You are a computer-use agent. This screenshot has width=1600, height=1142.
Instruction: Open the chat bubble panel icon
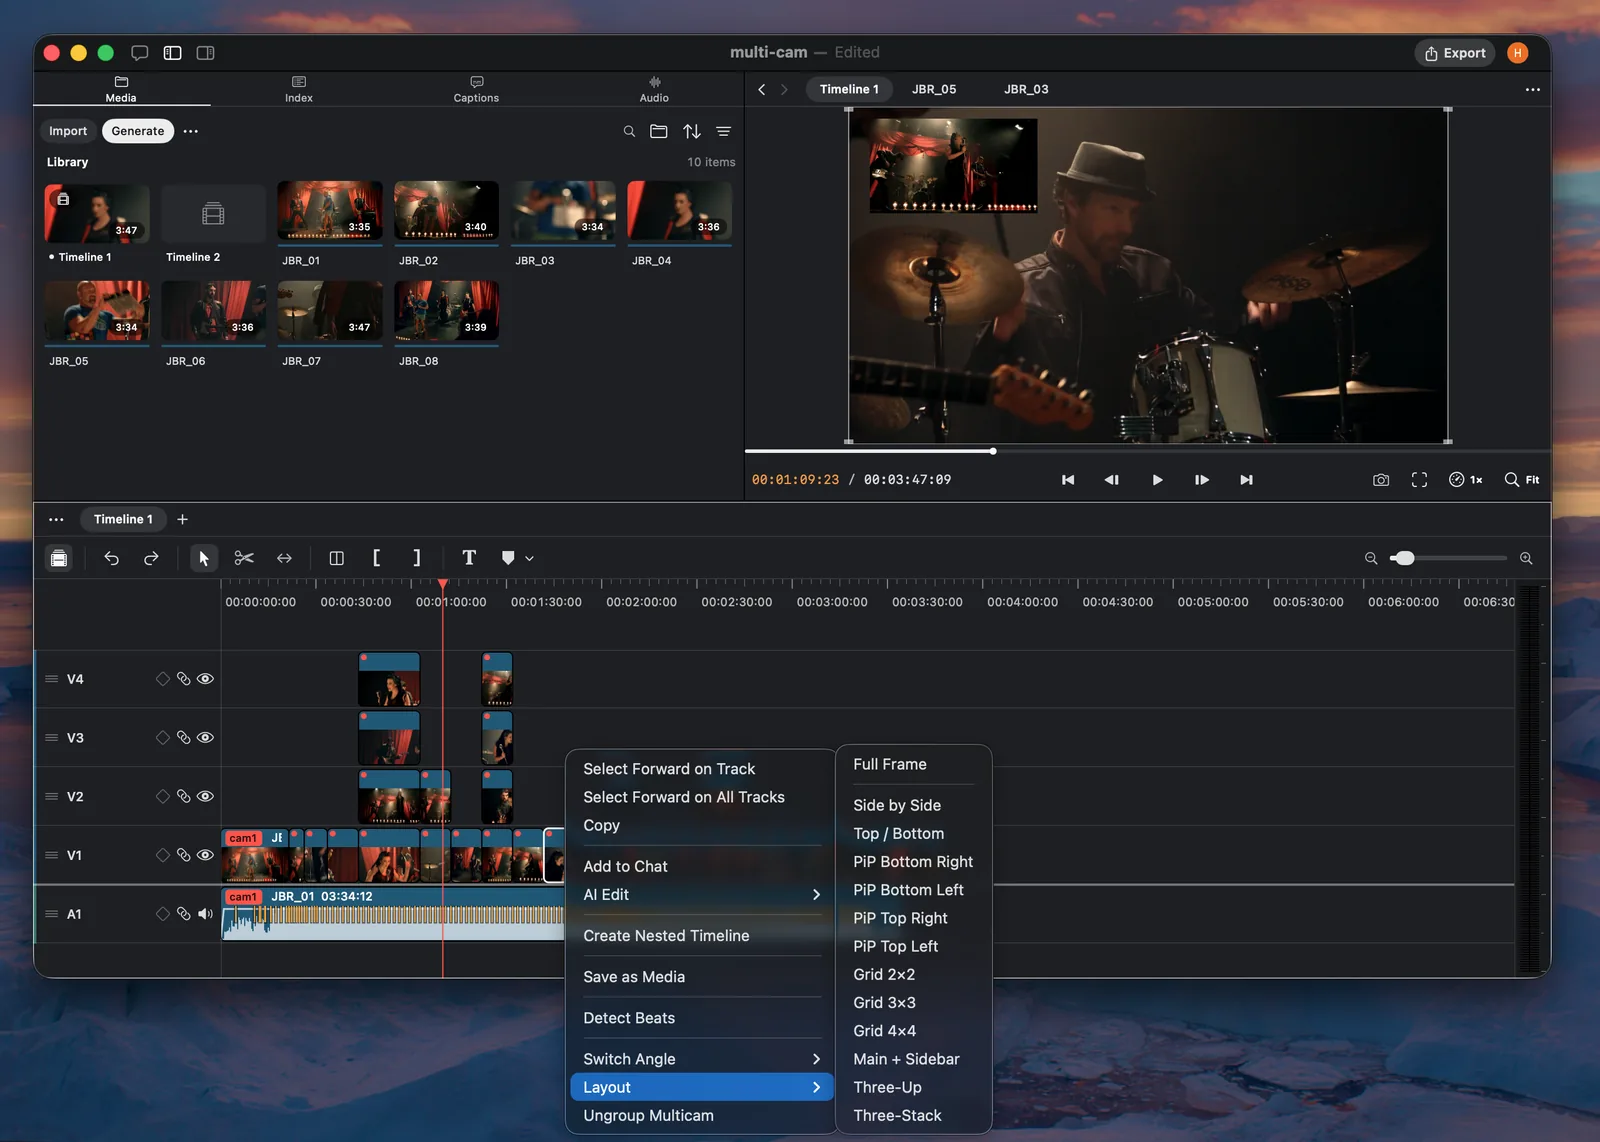(x=140, y=53)
